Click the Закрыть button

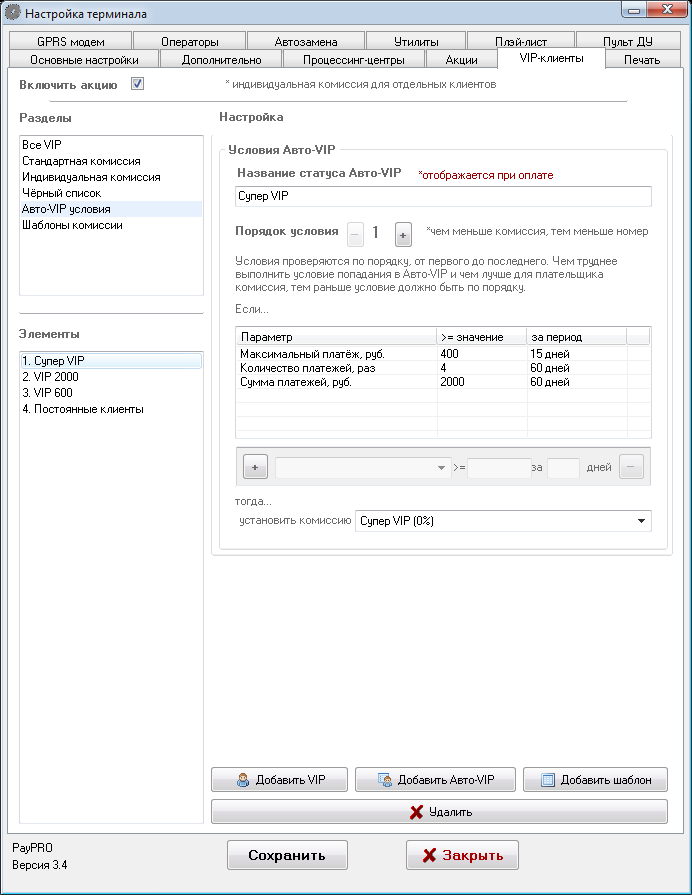tap(461, 855)
